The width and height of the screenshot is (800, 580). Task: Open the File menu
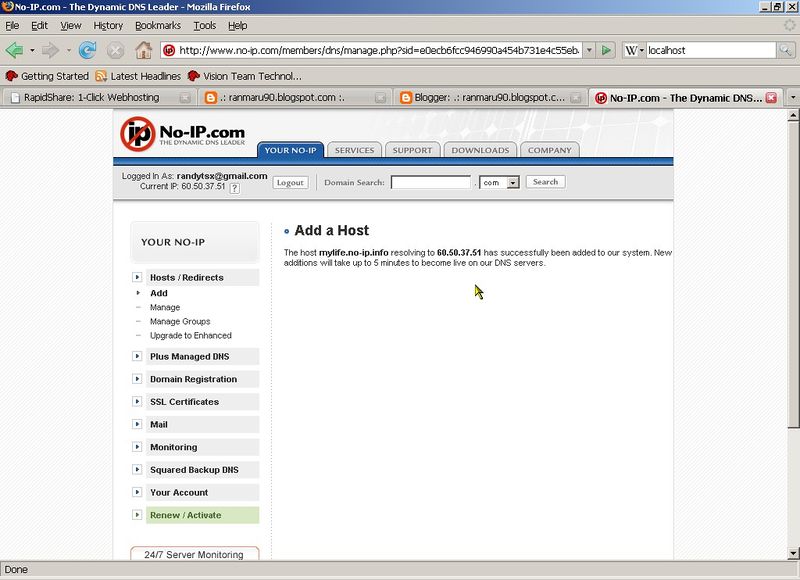pos(12,26)
